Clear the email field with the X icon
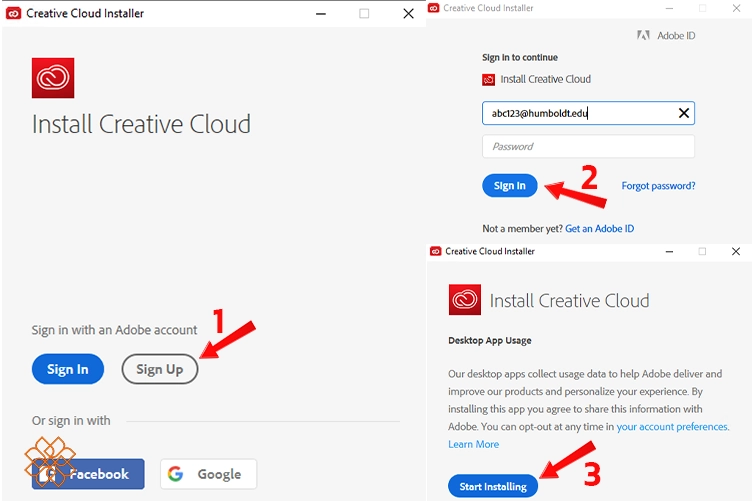 684,113
